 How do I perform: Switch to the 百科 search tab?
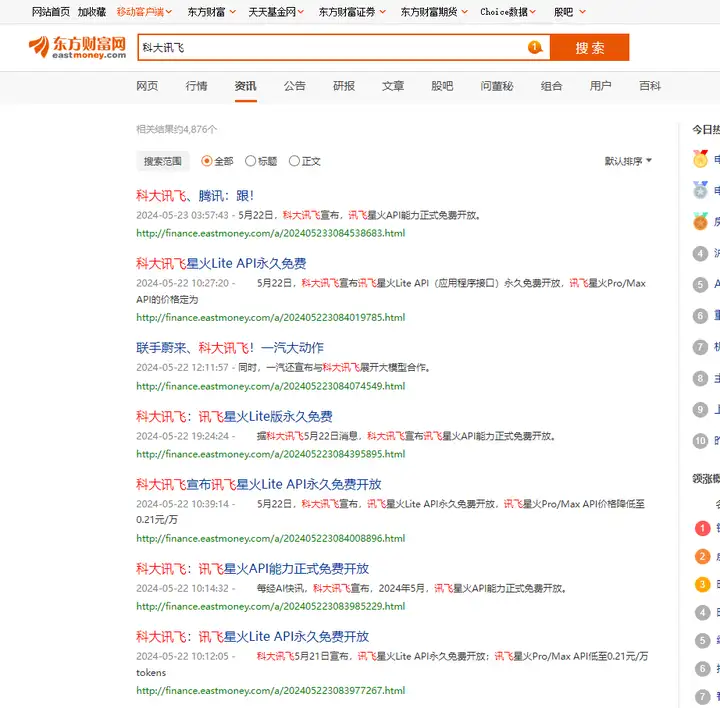click(x=650, y=86)
